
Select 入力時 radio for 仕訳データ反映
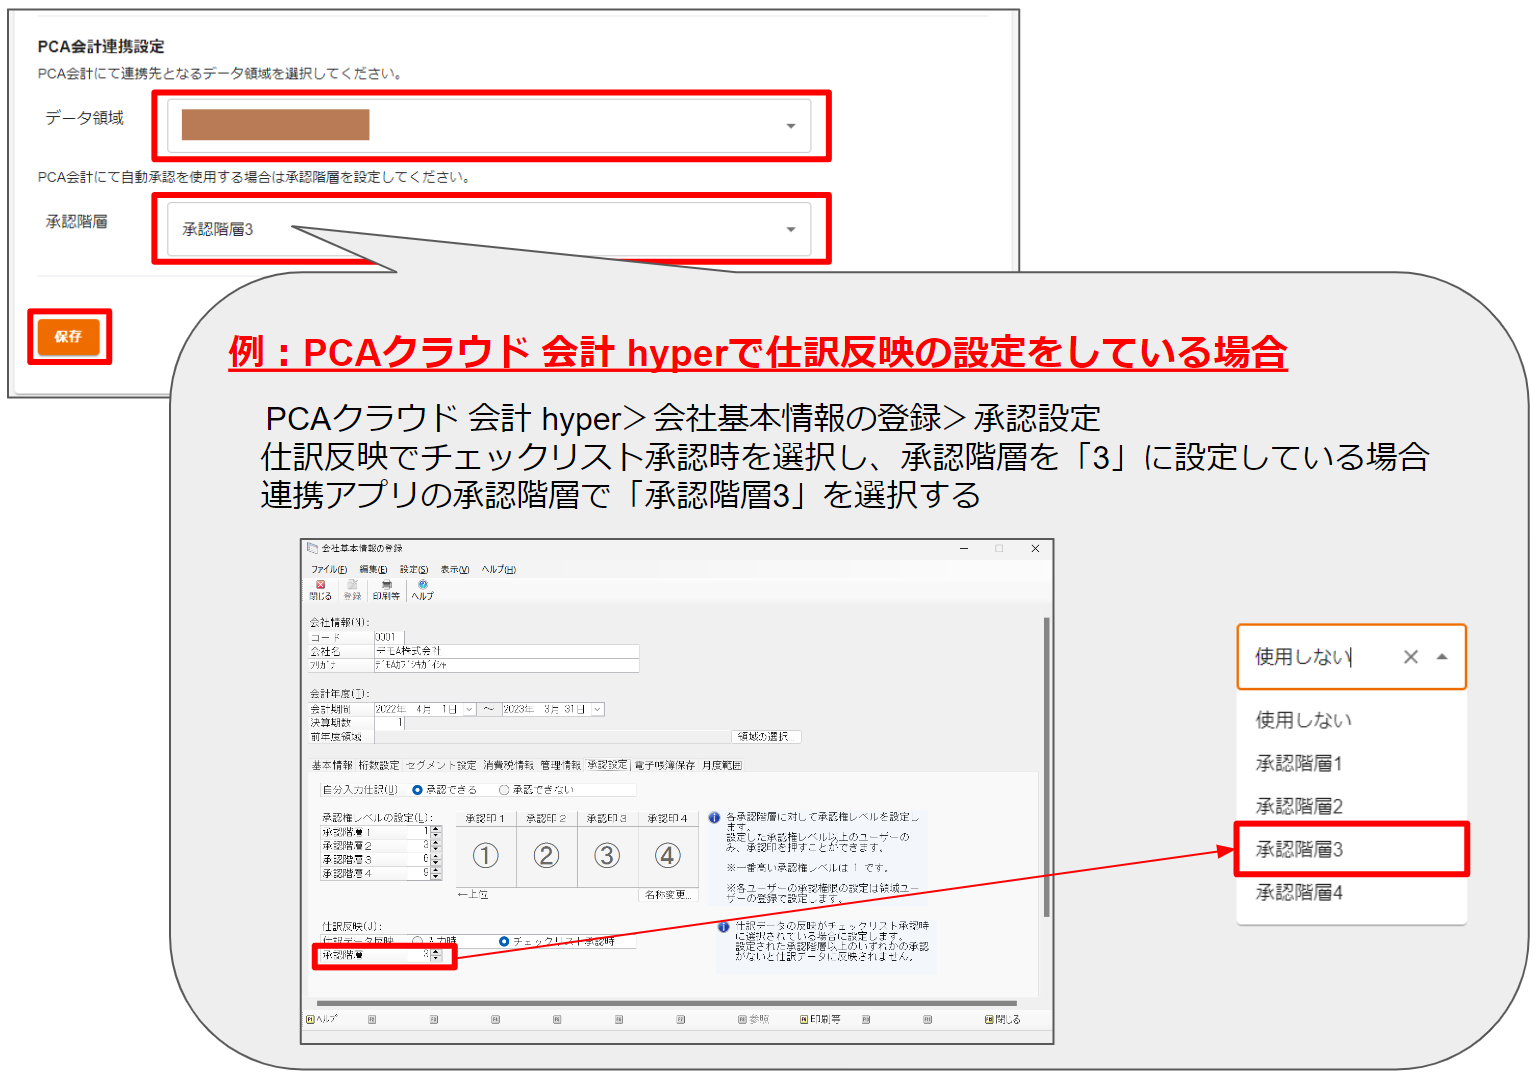pos(418,942)
